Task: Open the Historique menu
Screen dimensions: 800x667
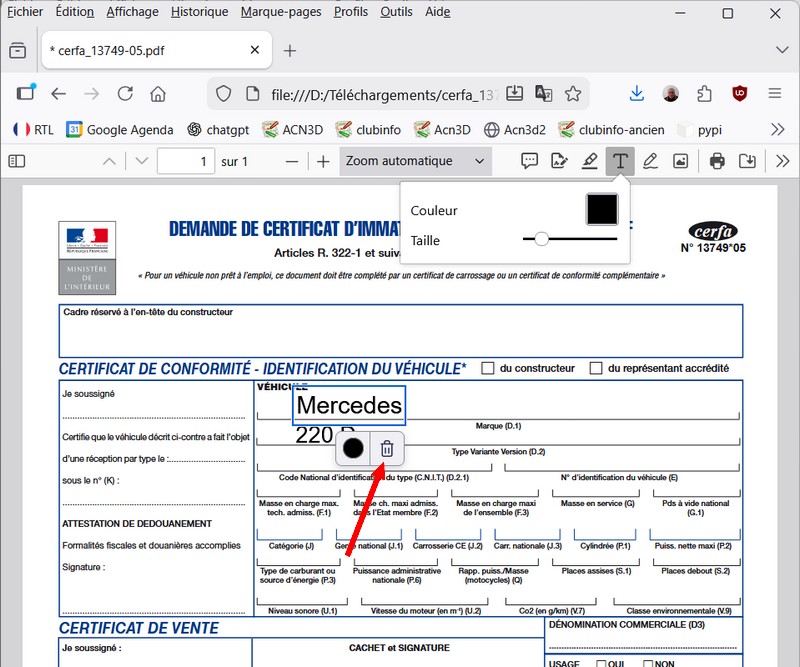Action: point(199,12)
